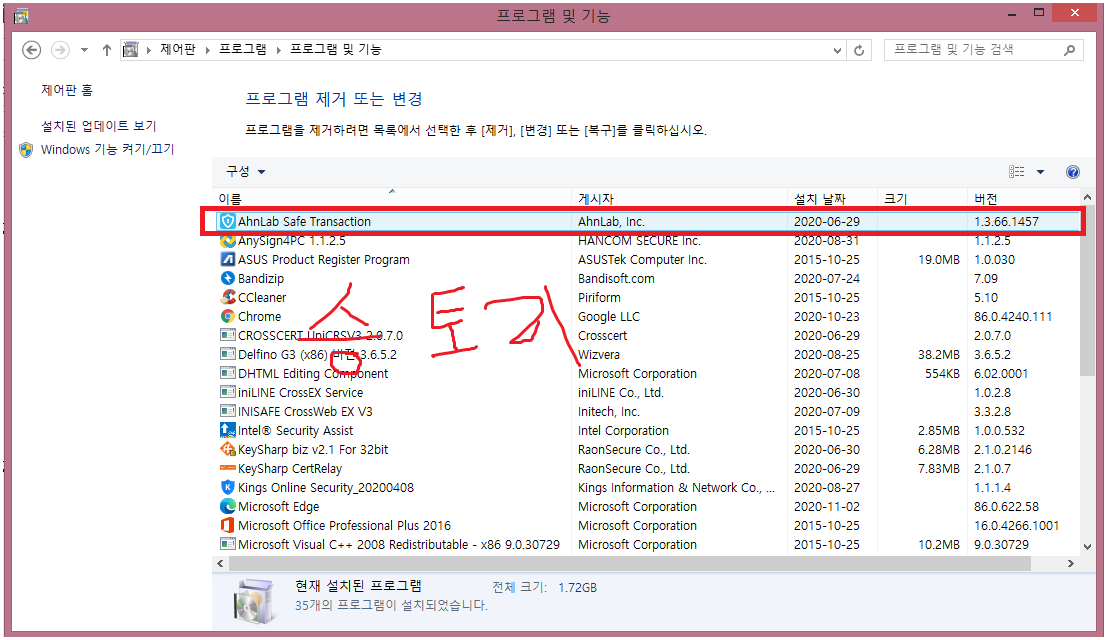Click the AnySign4PC program icon
1106x640 pixels.
tap(227, 241)
